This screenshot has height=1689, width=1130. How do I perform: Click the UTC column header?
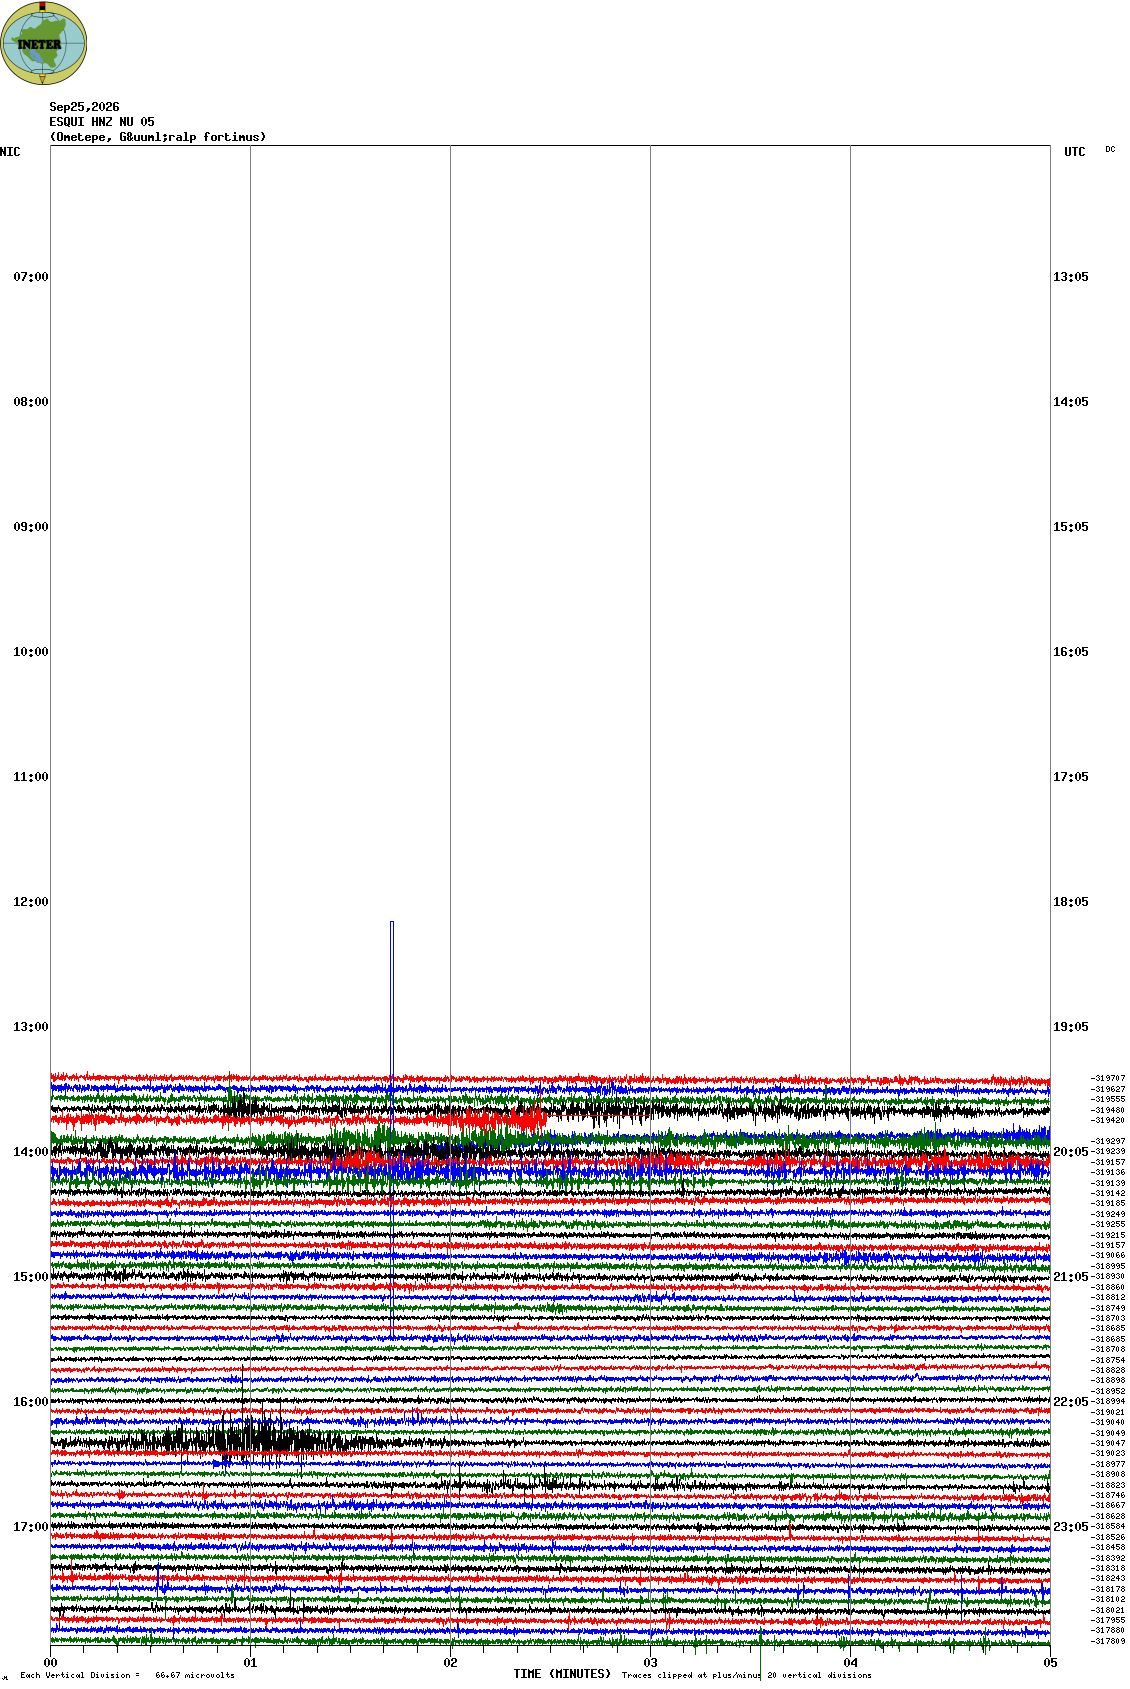(x=1075, y=152)
